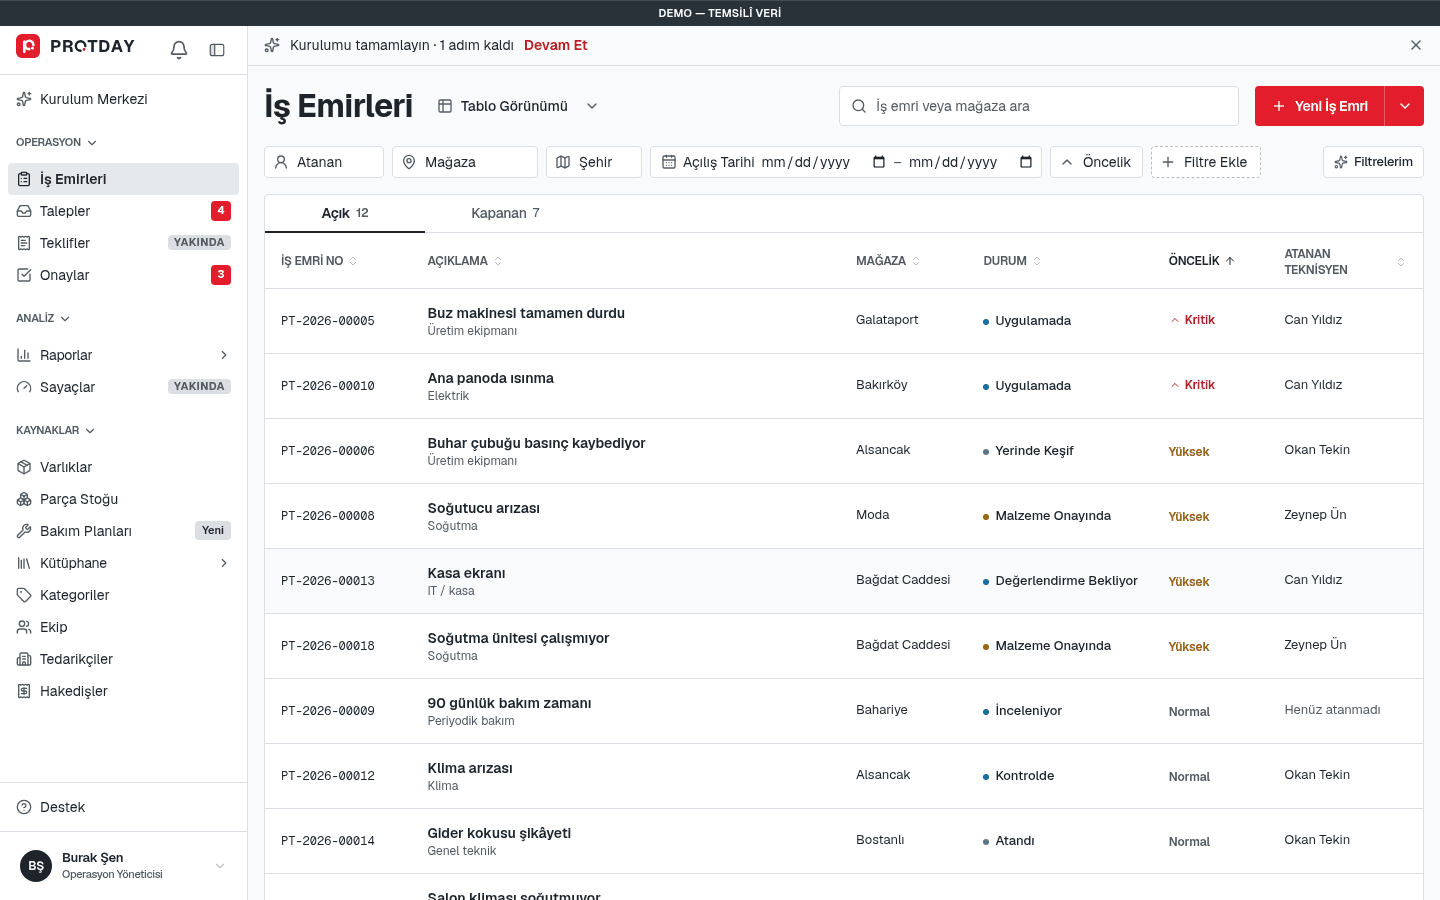The width and height of the screenshot is (1440, 900).
Task: Click Yeni İş Emri button
Action: pos(1320,106)
